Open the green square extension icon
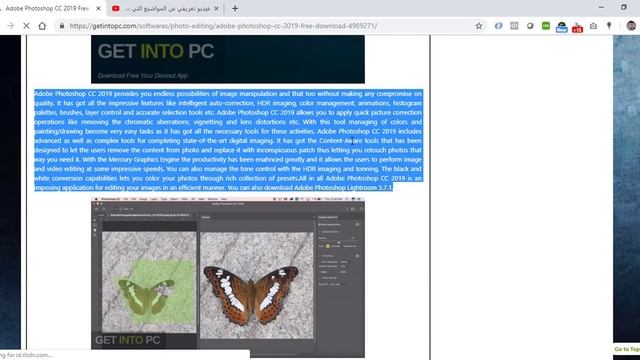The height and width of the screenshot is (360, 640). [546, 26]
